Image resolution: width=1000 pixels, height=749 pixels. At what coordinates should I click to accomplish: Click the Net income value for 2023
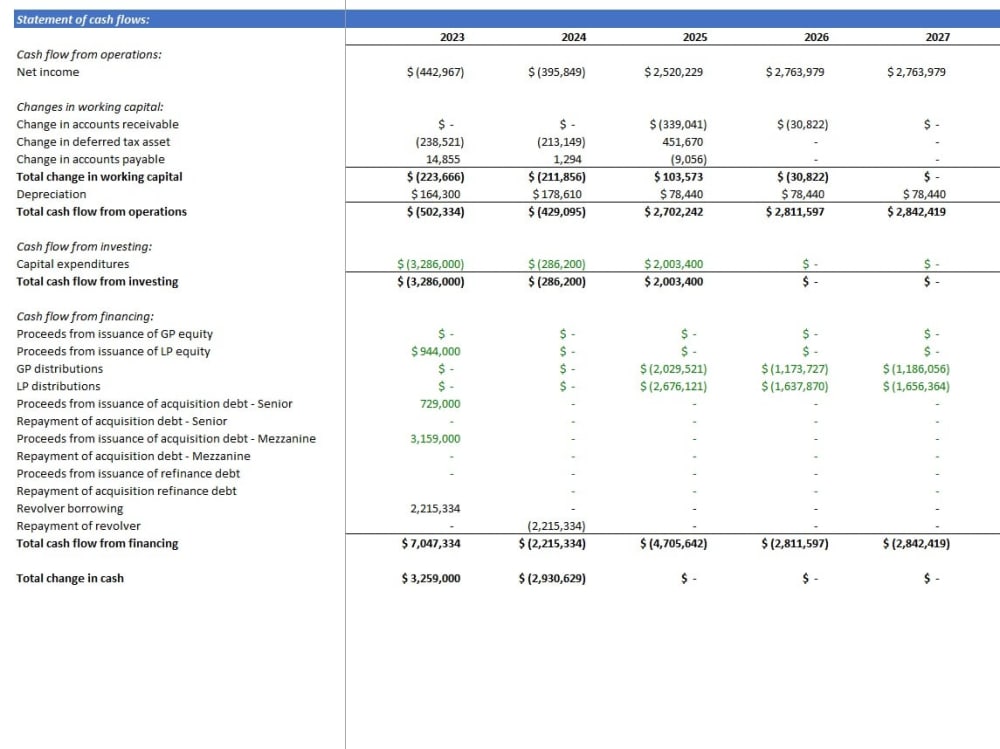point(436,72)
